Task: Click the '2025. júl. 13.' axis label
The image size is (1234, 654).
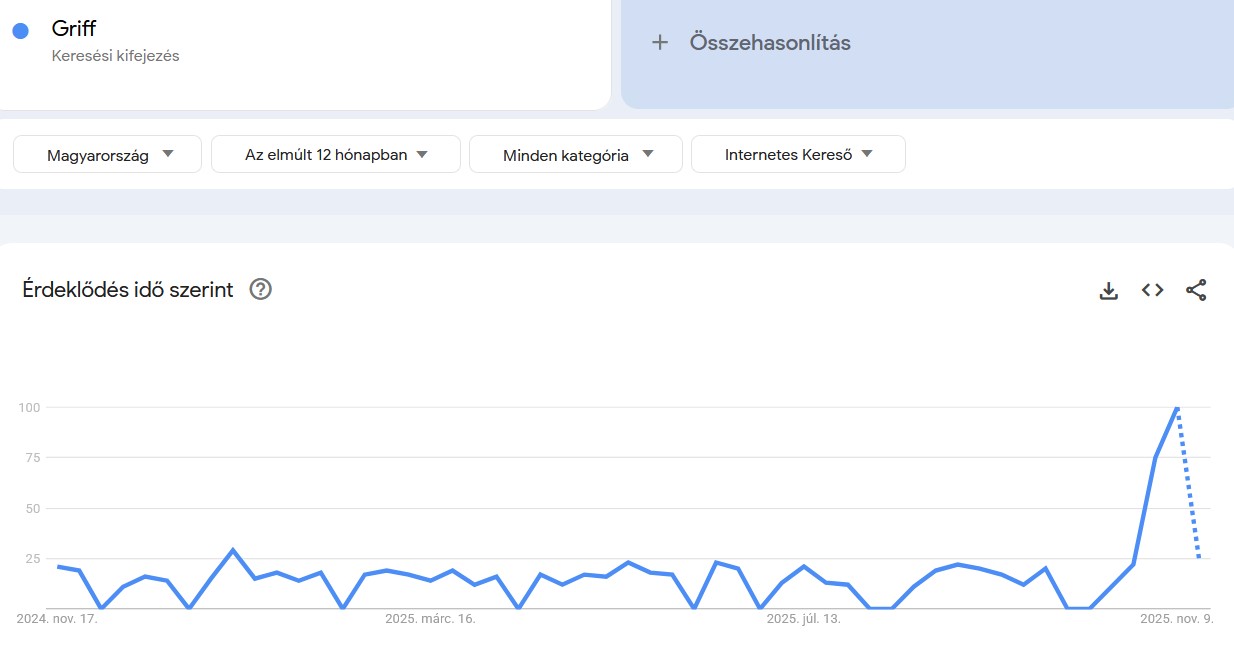Action: 802,618
